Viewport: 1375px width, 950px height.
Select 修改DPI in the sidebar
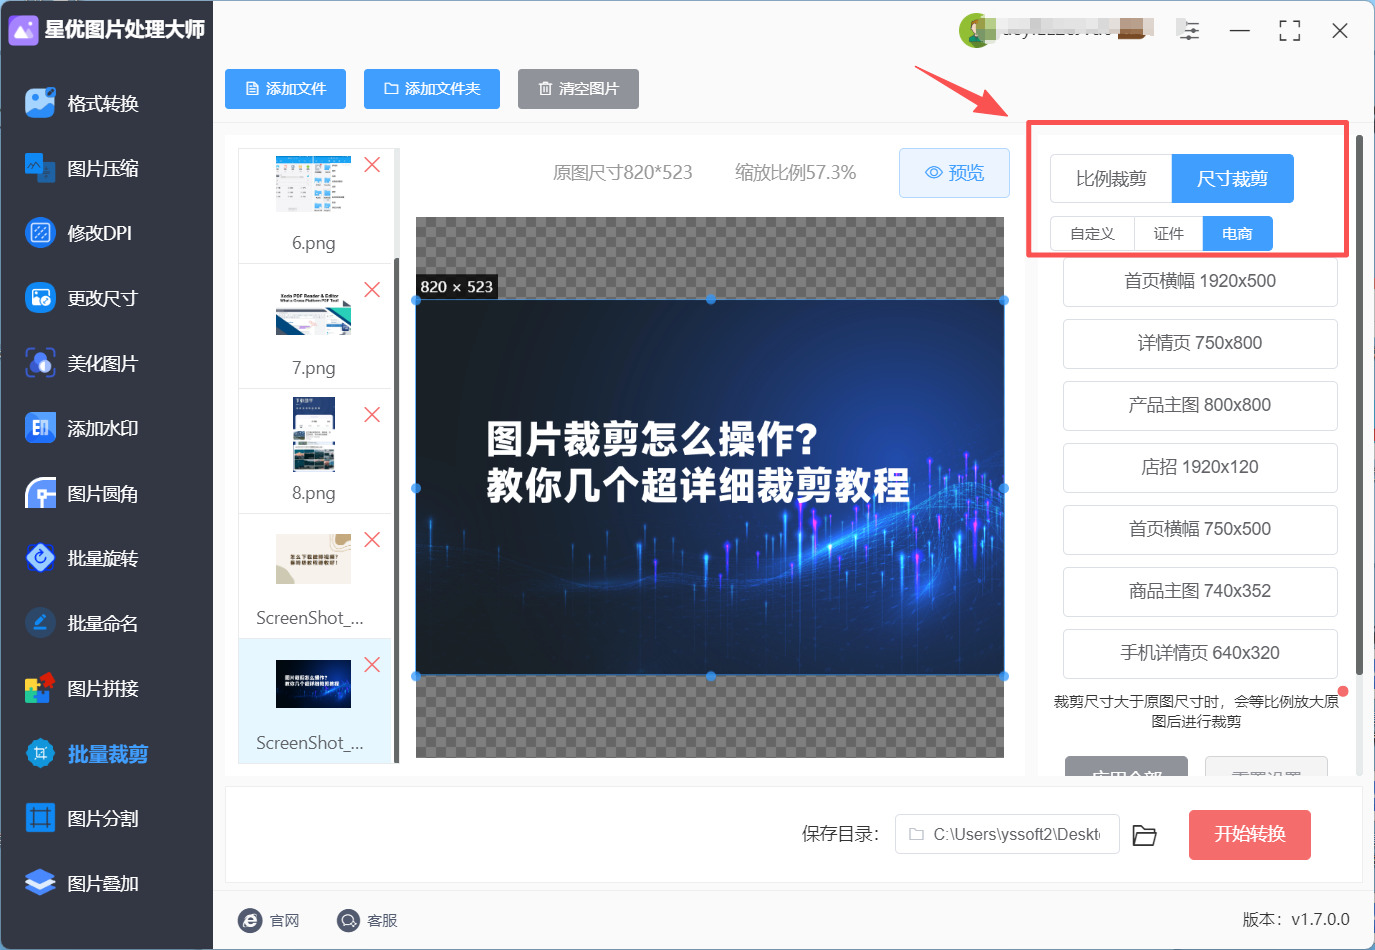(79, 233)
